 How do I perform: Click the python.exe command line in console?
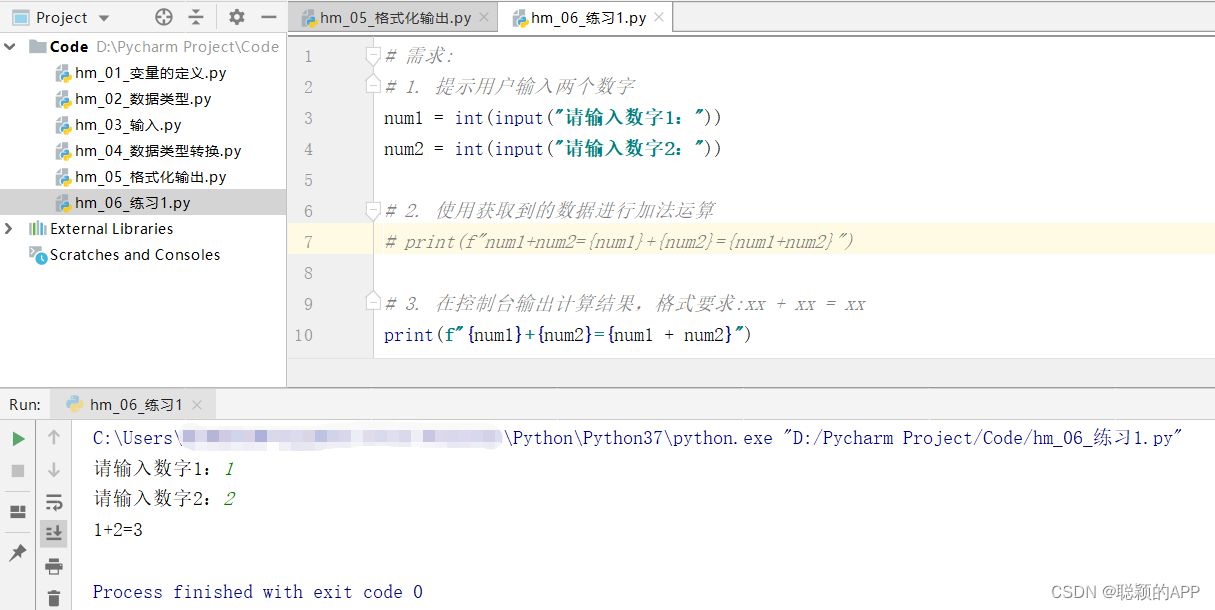pyautogui.click(x=638, y=438)
